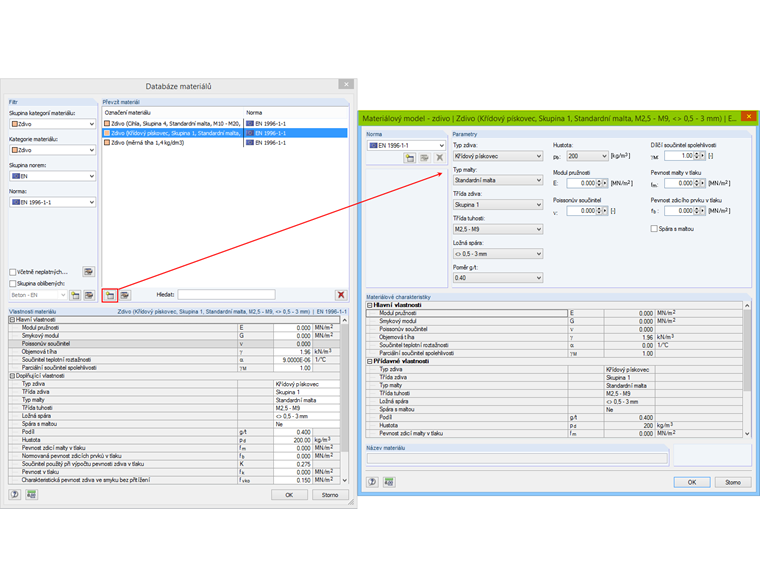Screen dimensions: 760x588
Task: Enable the Skupina oblíbených checkbox
Action: pos(13,284)
